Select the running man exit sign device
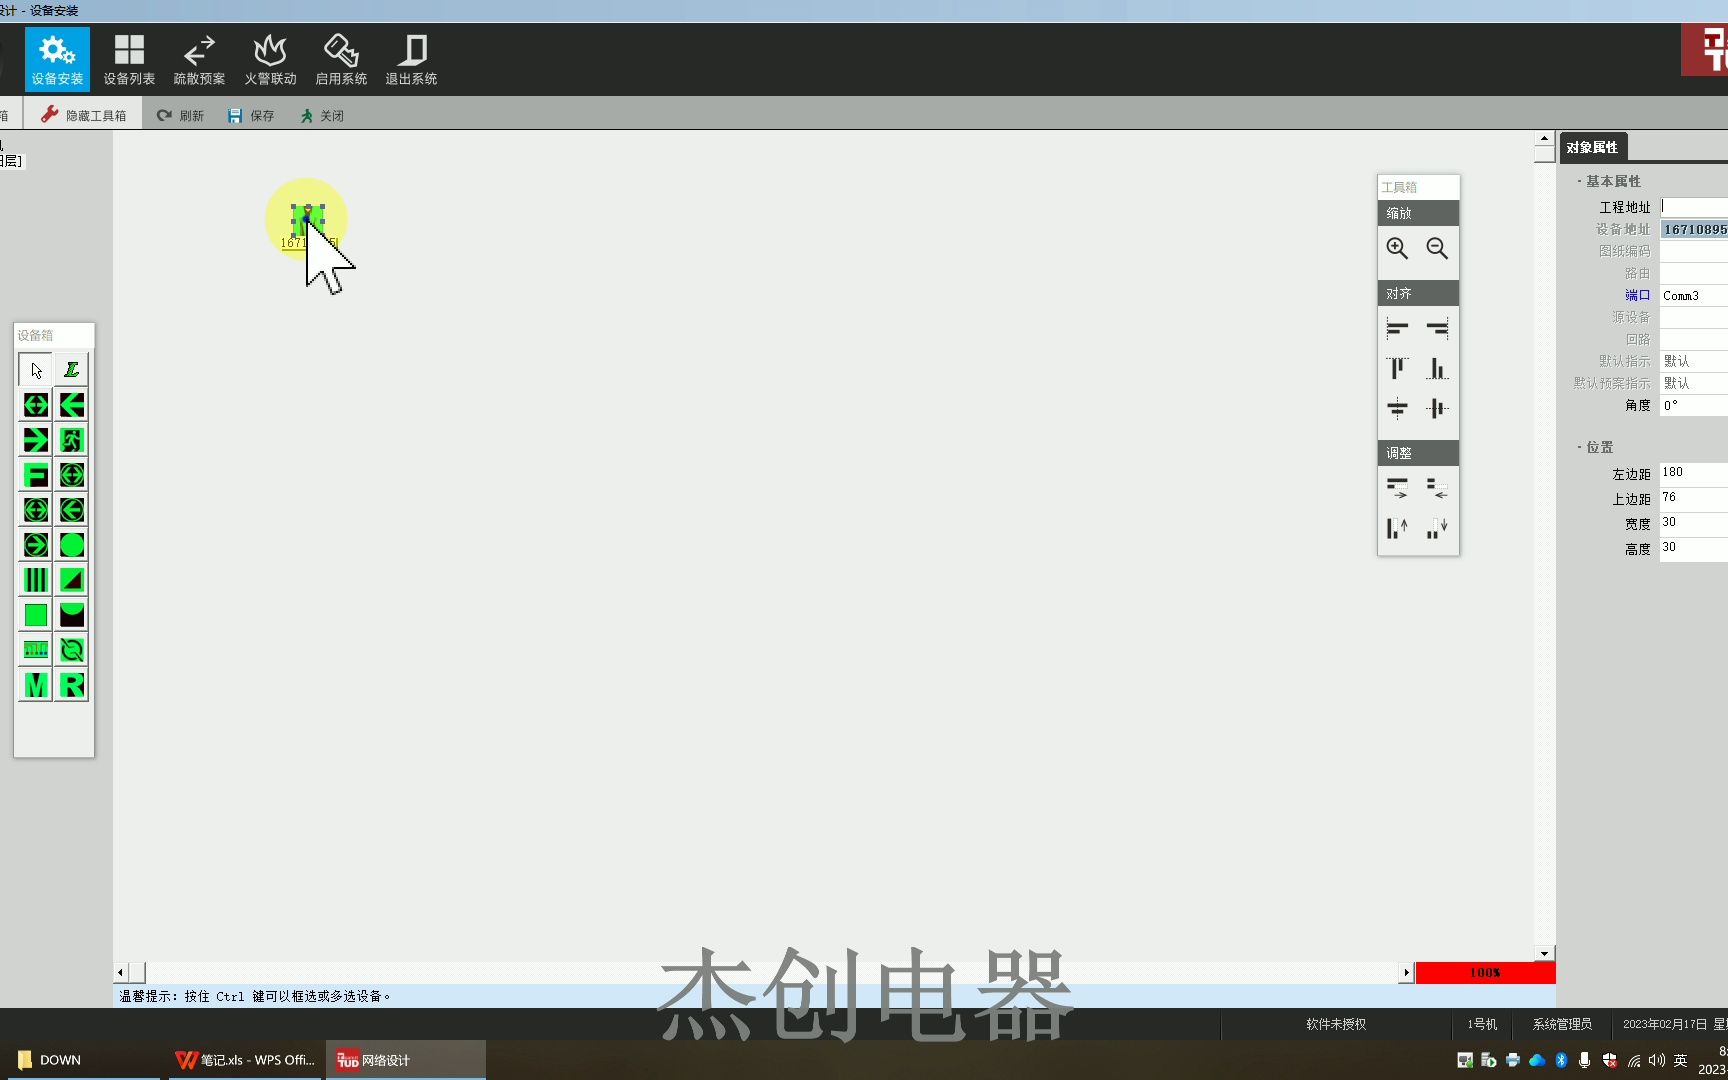1728x1080 pixels. pyautogui.click(x=72, y=440)
